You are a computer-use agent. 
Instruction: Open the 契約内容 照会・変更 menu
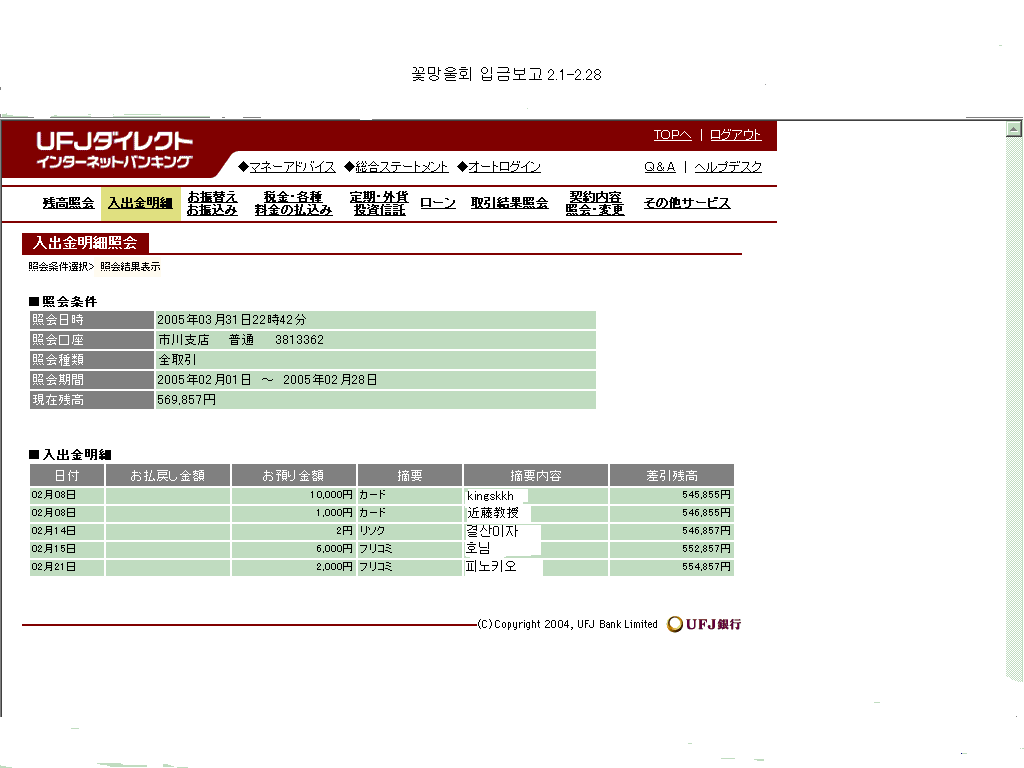[x=595, y=203]
